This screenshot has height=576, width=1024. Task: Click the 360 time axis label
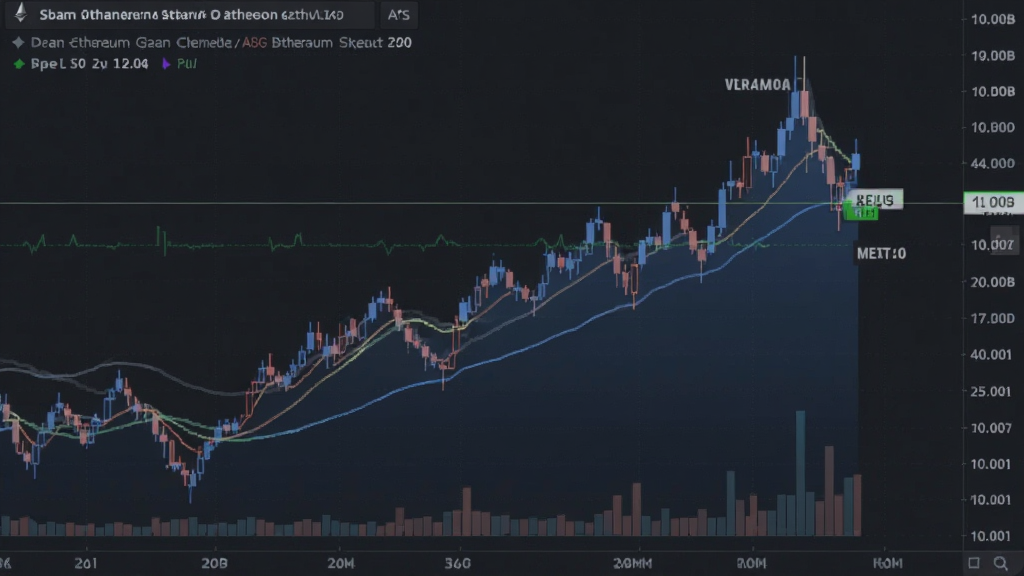pyautogui.click(x=457, y=563)
